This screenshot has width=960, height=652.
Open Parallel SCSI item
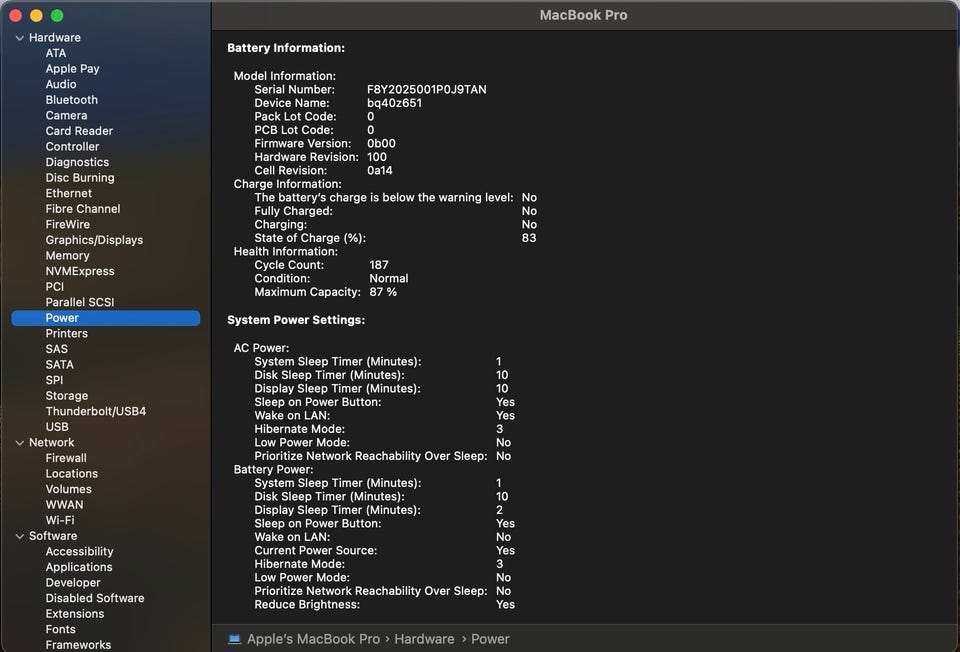(80, 302)
